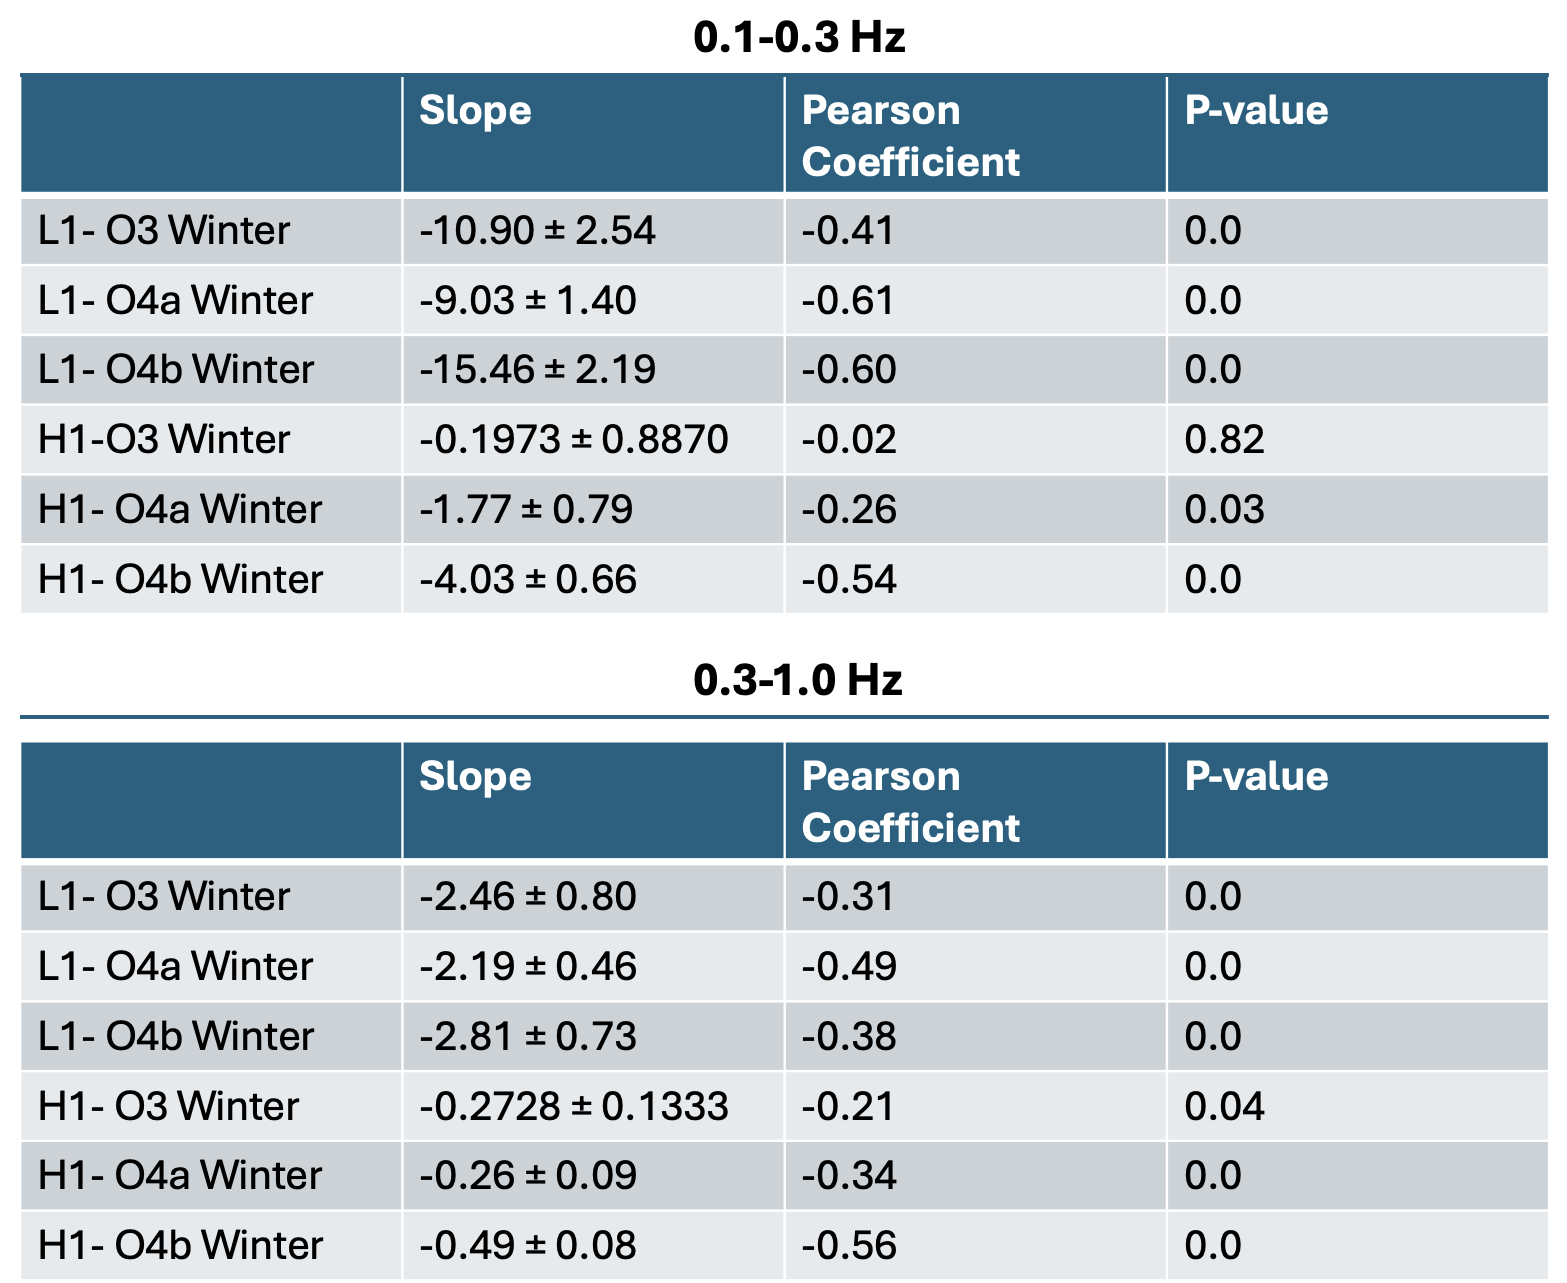Click the cell "-0.2728 ± 0.1333"
The width and height of the screenshot is (1567, 1283).
(573, 1106)
